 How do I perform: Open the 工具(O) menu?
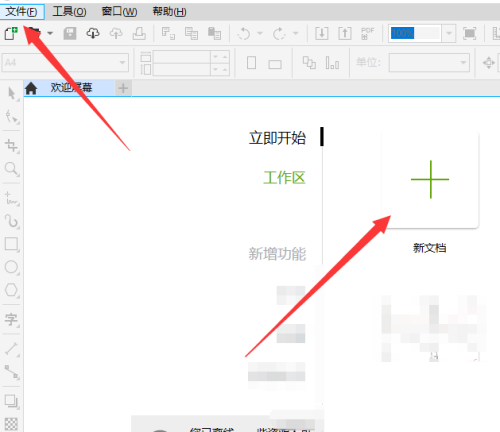[69, 12]
